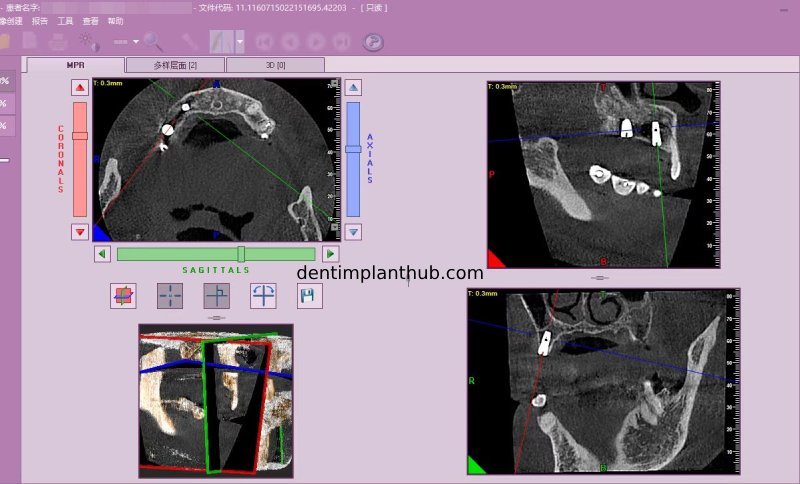Switch to the 3D [0] tab
Viewport: 800px width, 484px height.
pyautogui.click(x=276, y=65)
